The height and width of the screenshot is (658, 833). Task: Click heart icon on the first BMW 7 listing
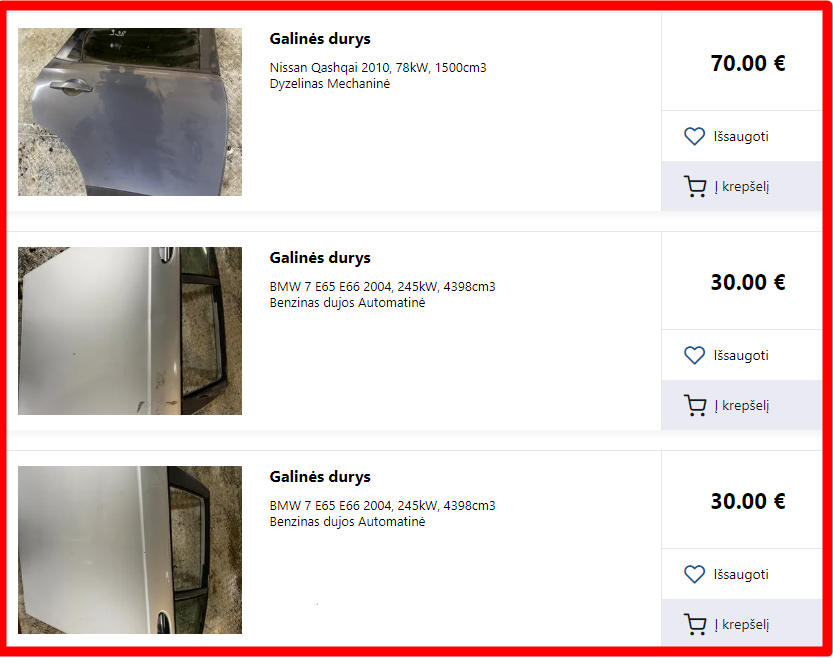pyautogui.click(x=694, y=355)
